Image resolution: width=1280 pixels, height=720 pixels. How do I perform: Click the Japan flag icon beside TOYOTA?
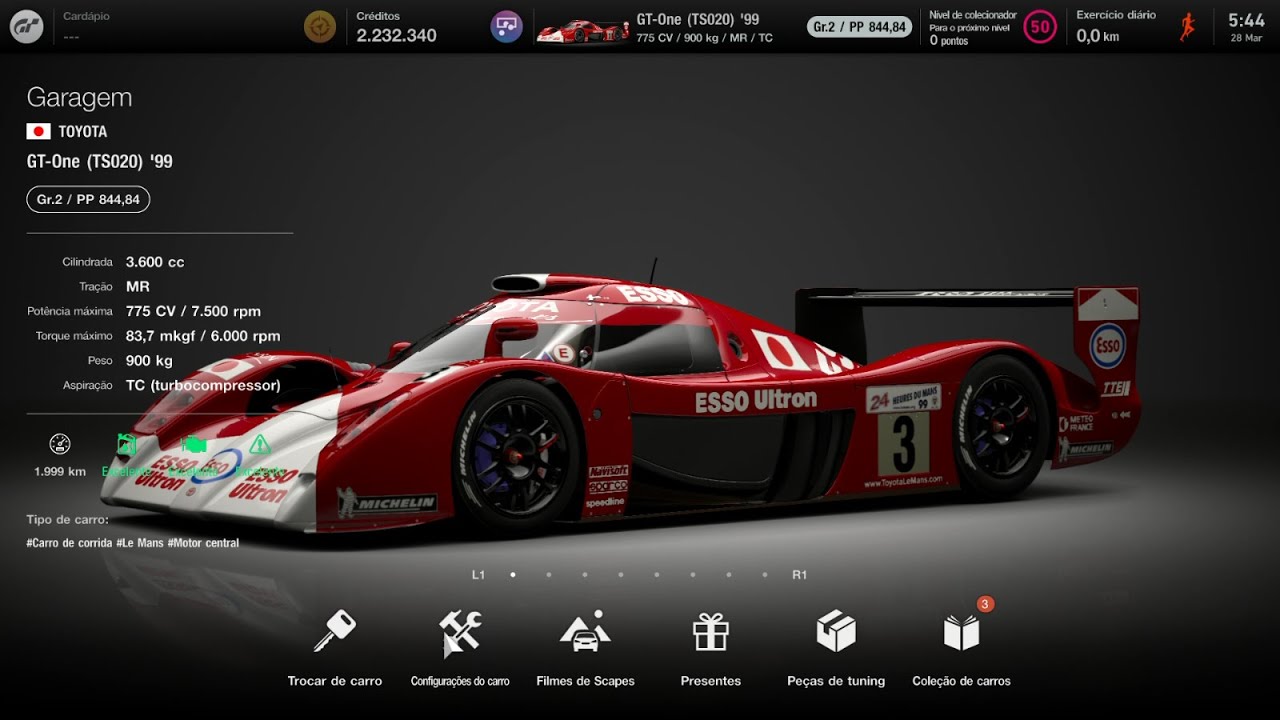coord(38,131)
